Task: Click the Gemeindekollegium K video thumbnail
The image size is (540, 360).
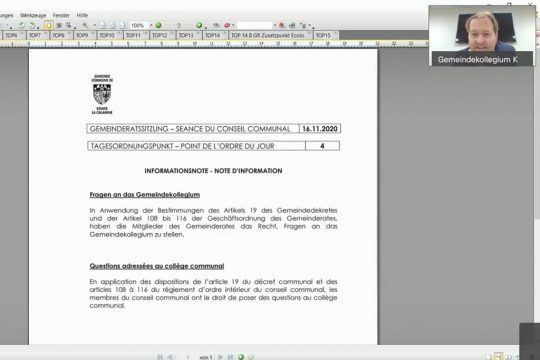Action: coord(482,35)
